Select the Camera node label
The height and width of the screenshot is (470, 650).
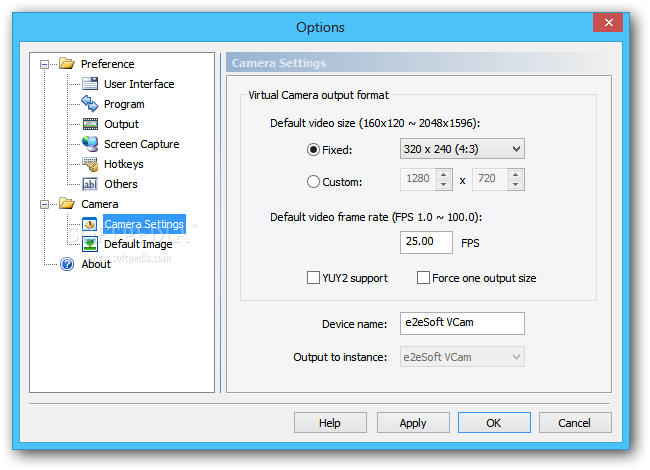(99, 204)
